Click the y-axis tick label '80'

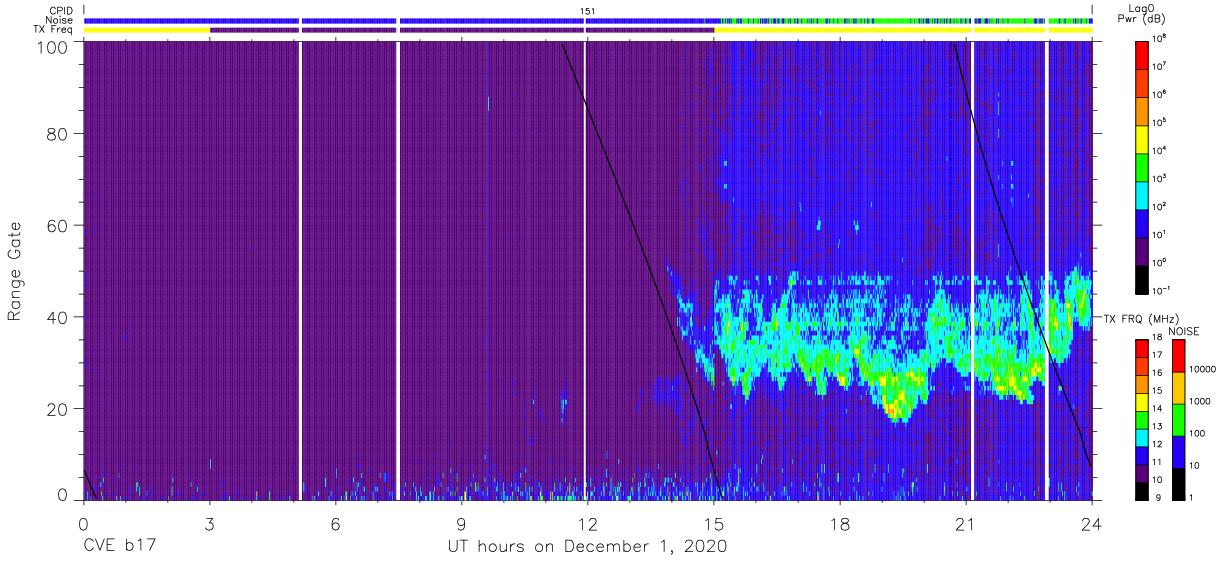tap(58, 134)
